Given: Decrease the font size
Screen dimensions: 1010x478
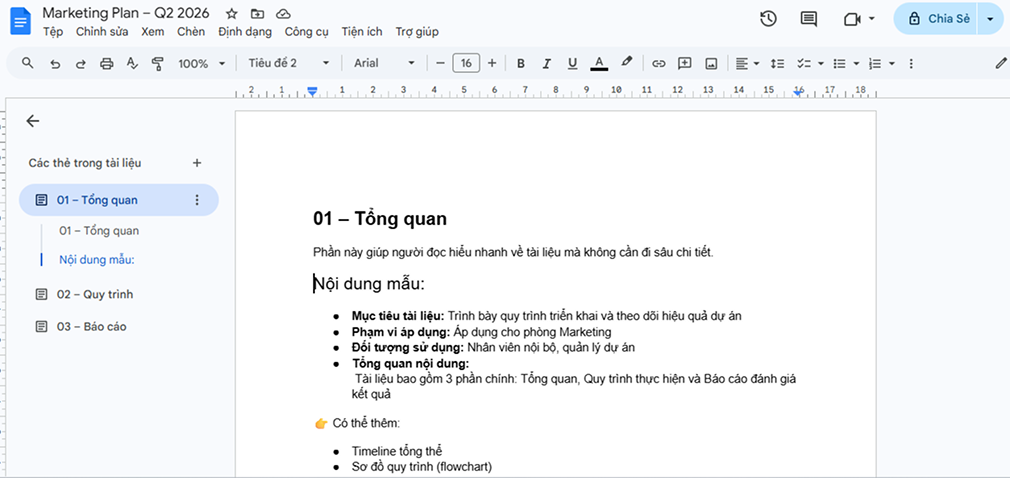Looking at the screenshot, I should (x=441, y=63).
